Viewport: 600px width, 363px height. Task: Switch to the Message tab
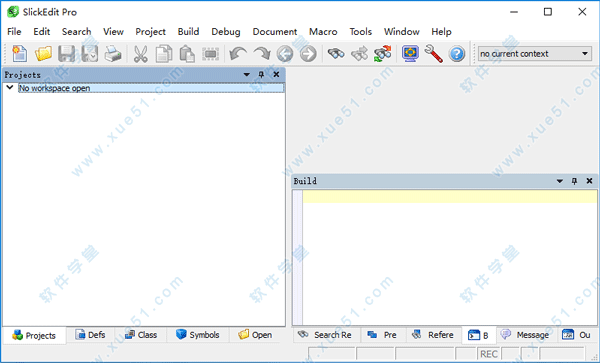526,335
